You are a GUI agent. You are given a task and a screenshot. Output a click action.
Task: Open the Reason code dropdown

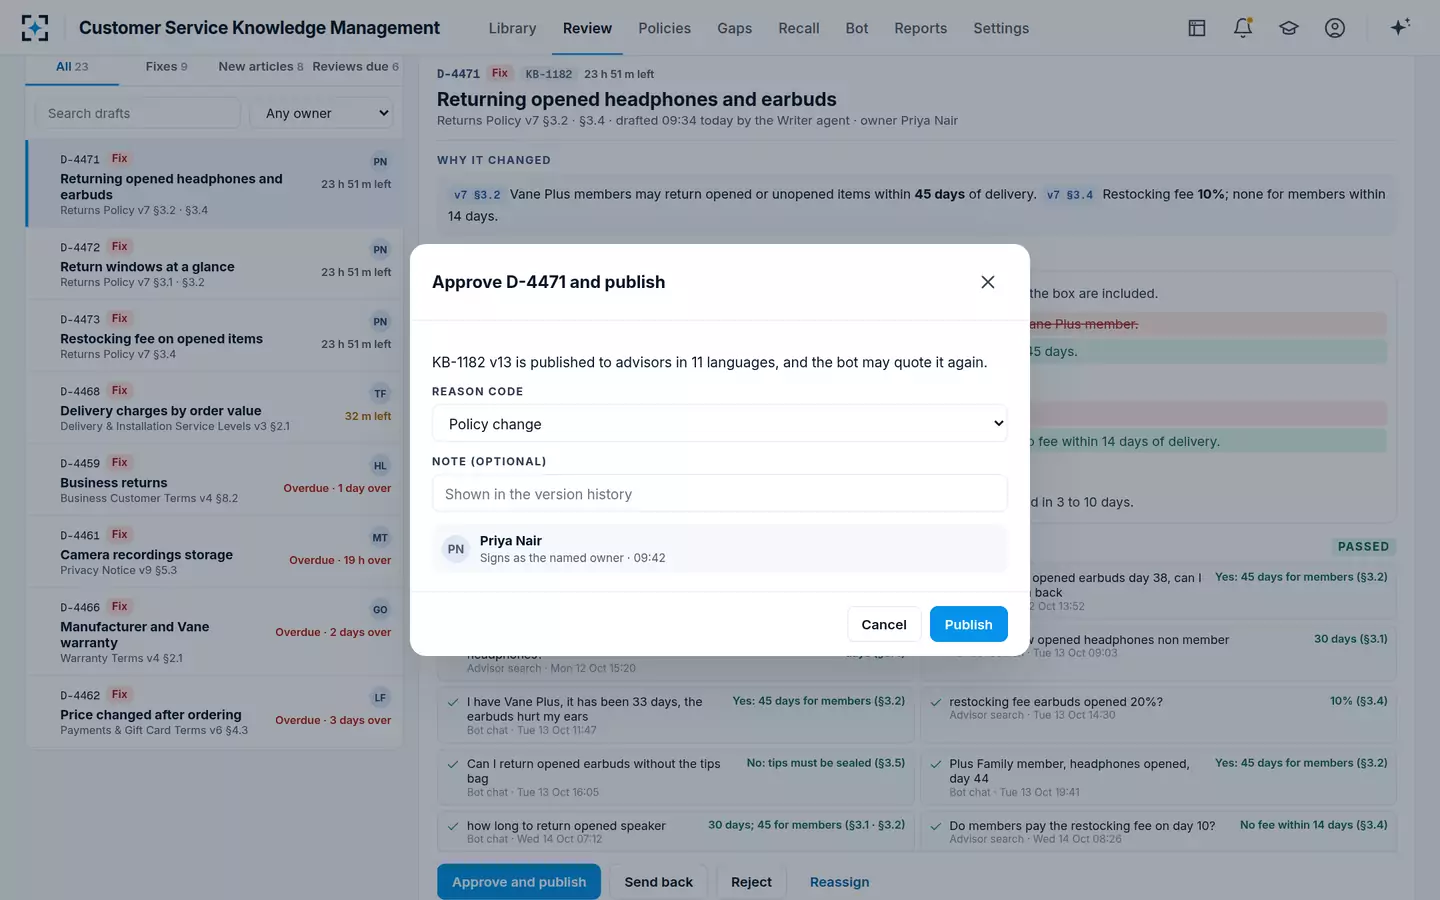pyautogui.click(x=720, y=423)
